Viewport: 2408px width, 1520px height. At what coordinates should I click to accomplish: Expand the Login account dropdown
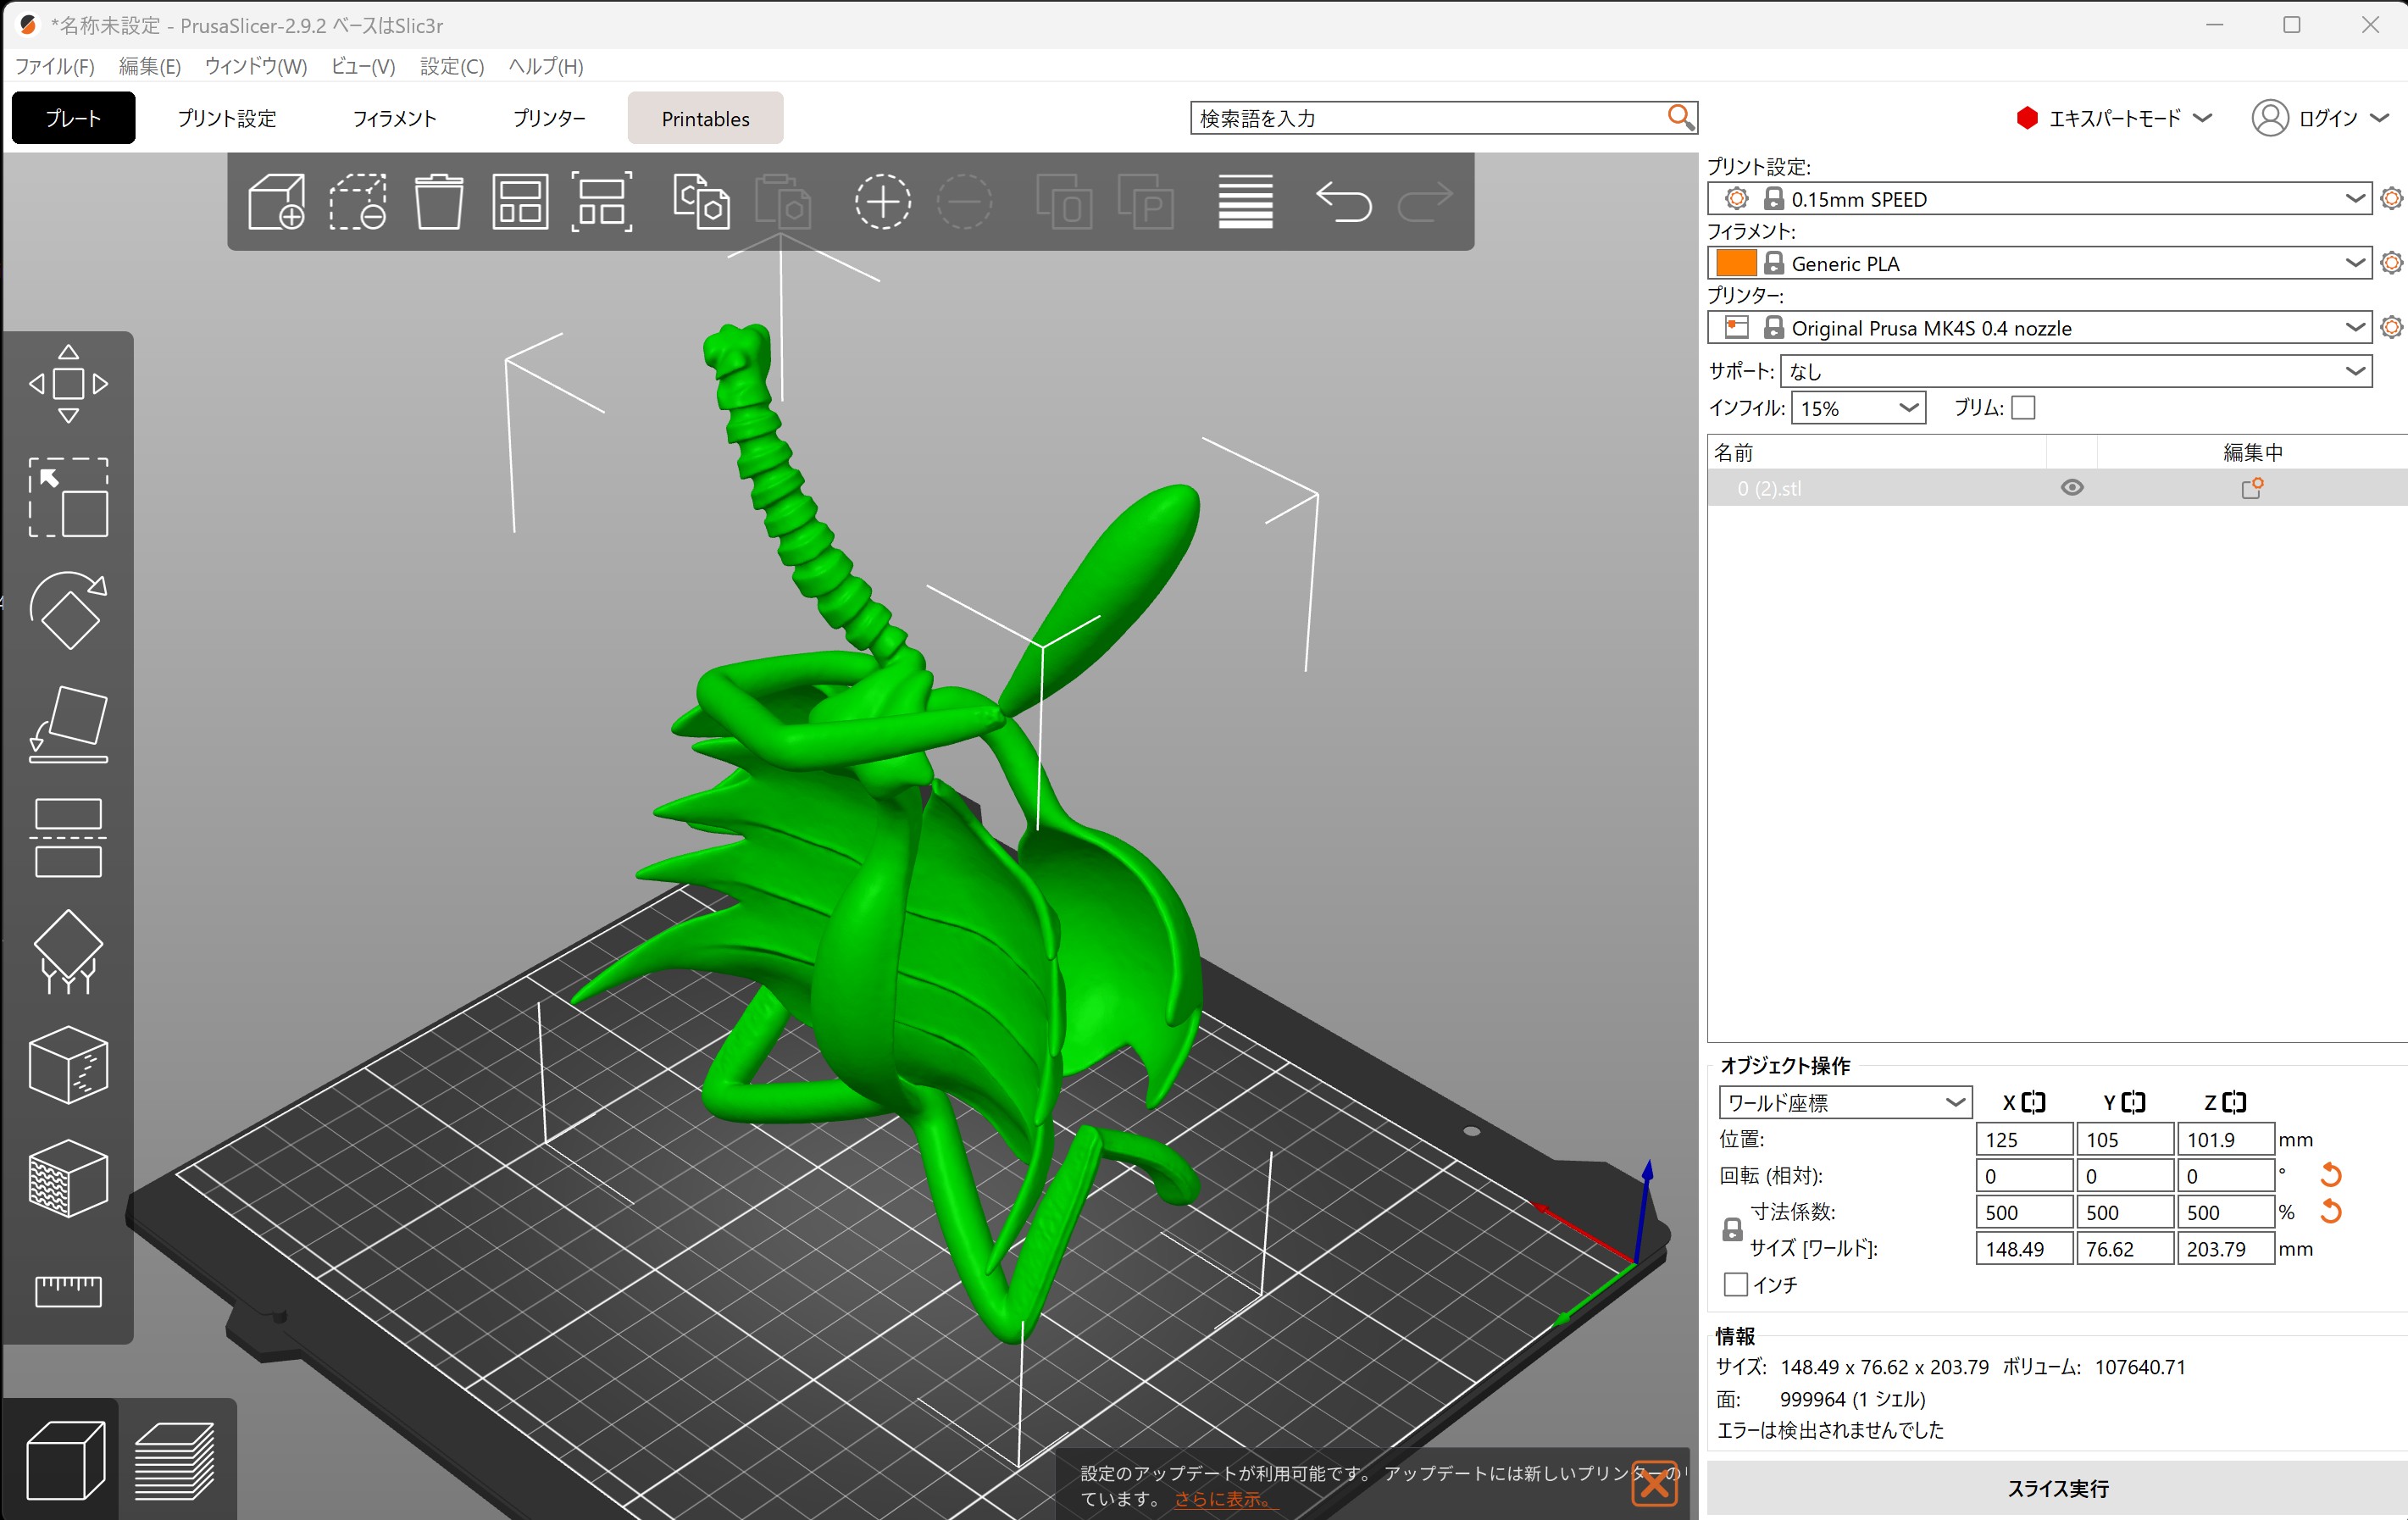tap(2320, 118)
